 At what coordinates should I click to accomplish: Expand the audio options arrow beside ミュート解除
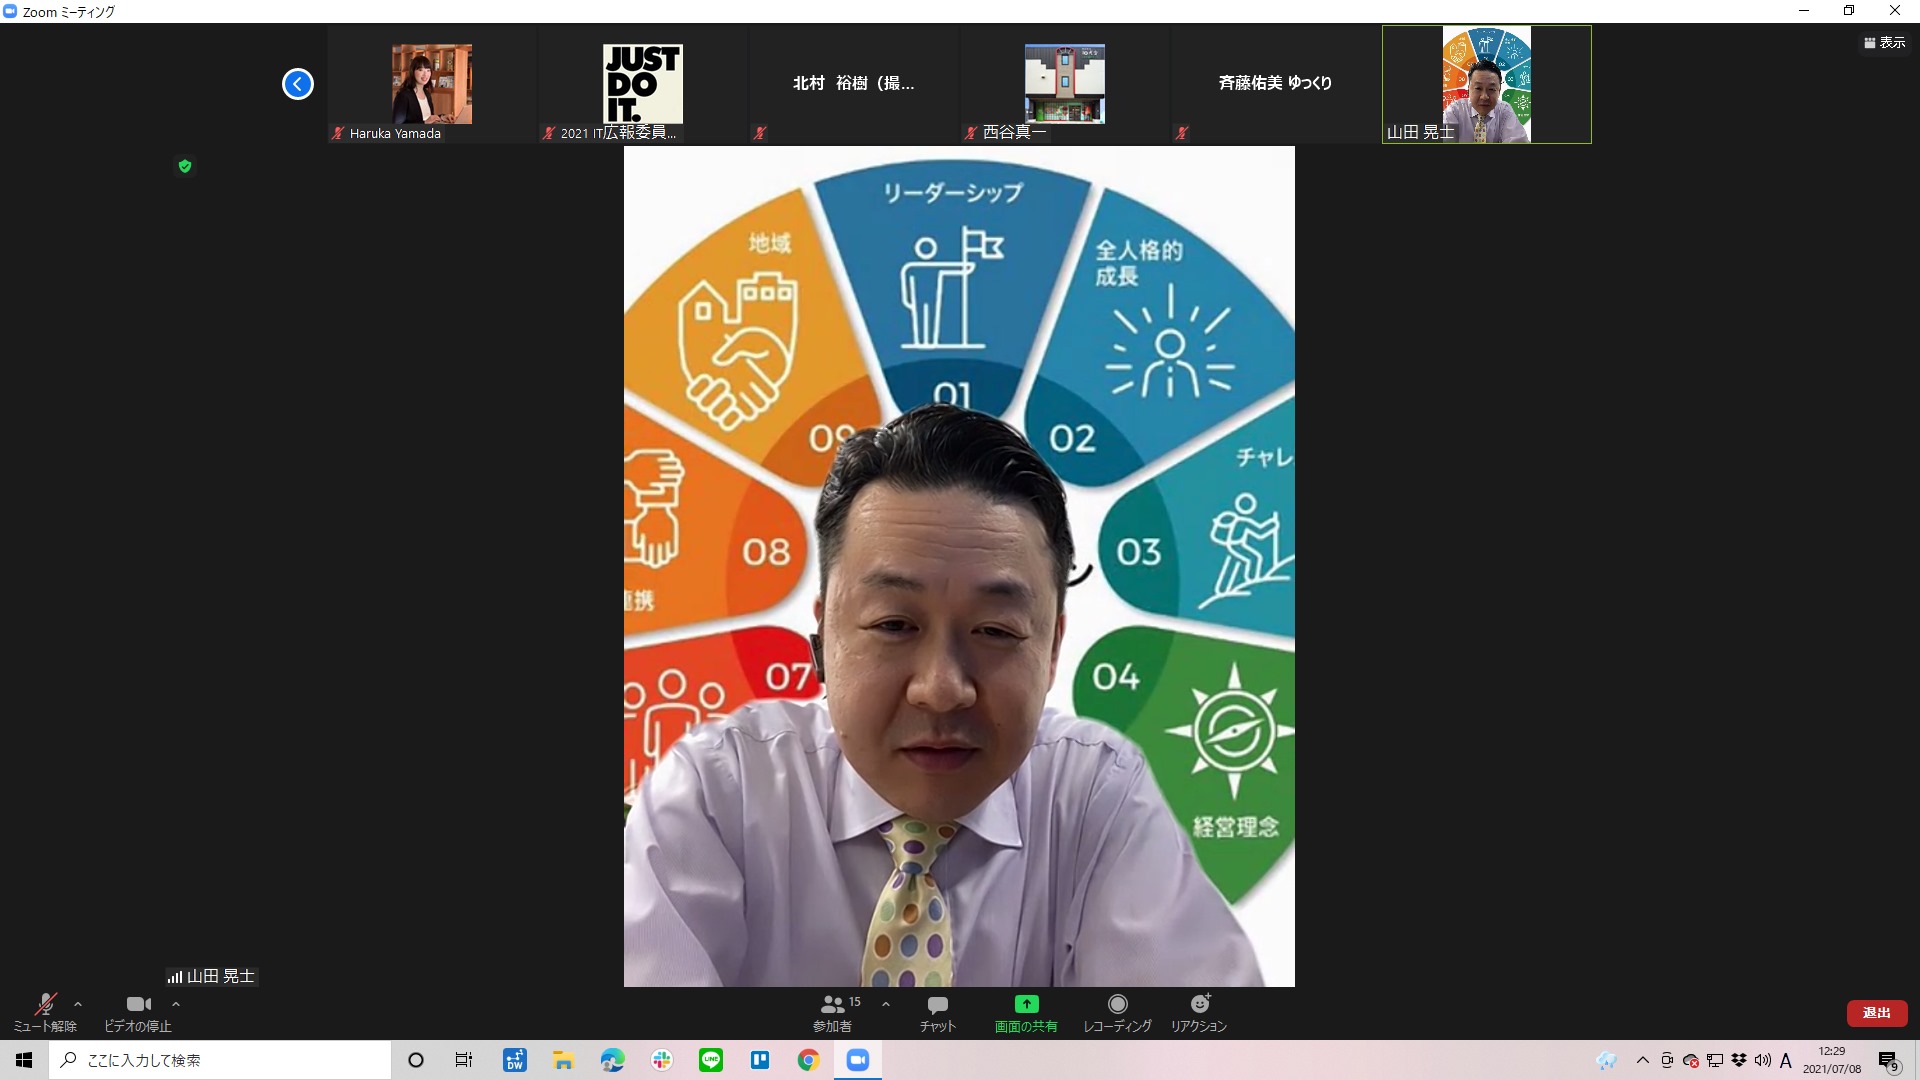78,1004
